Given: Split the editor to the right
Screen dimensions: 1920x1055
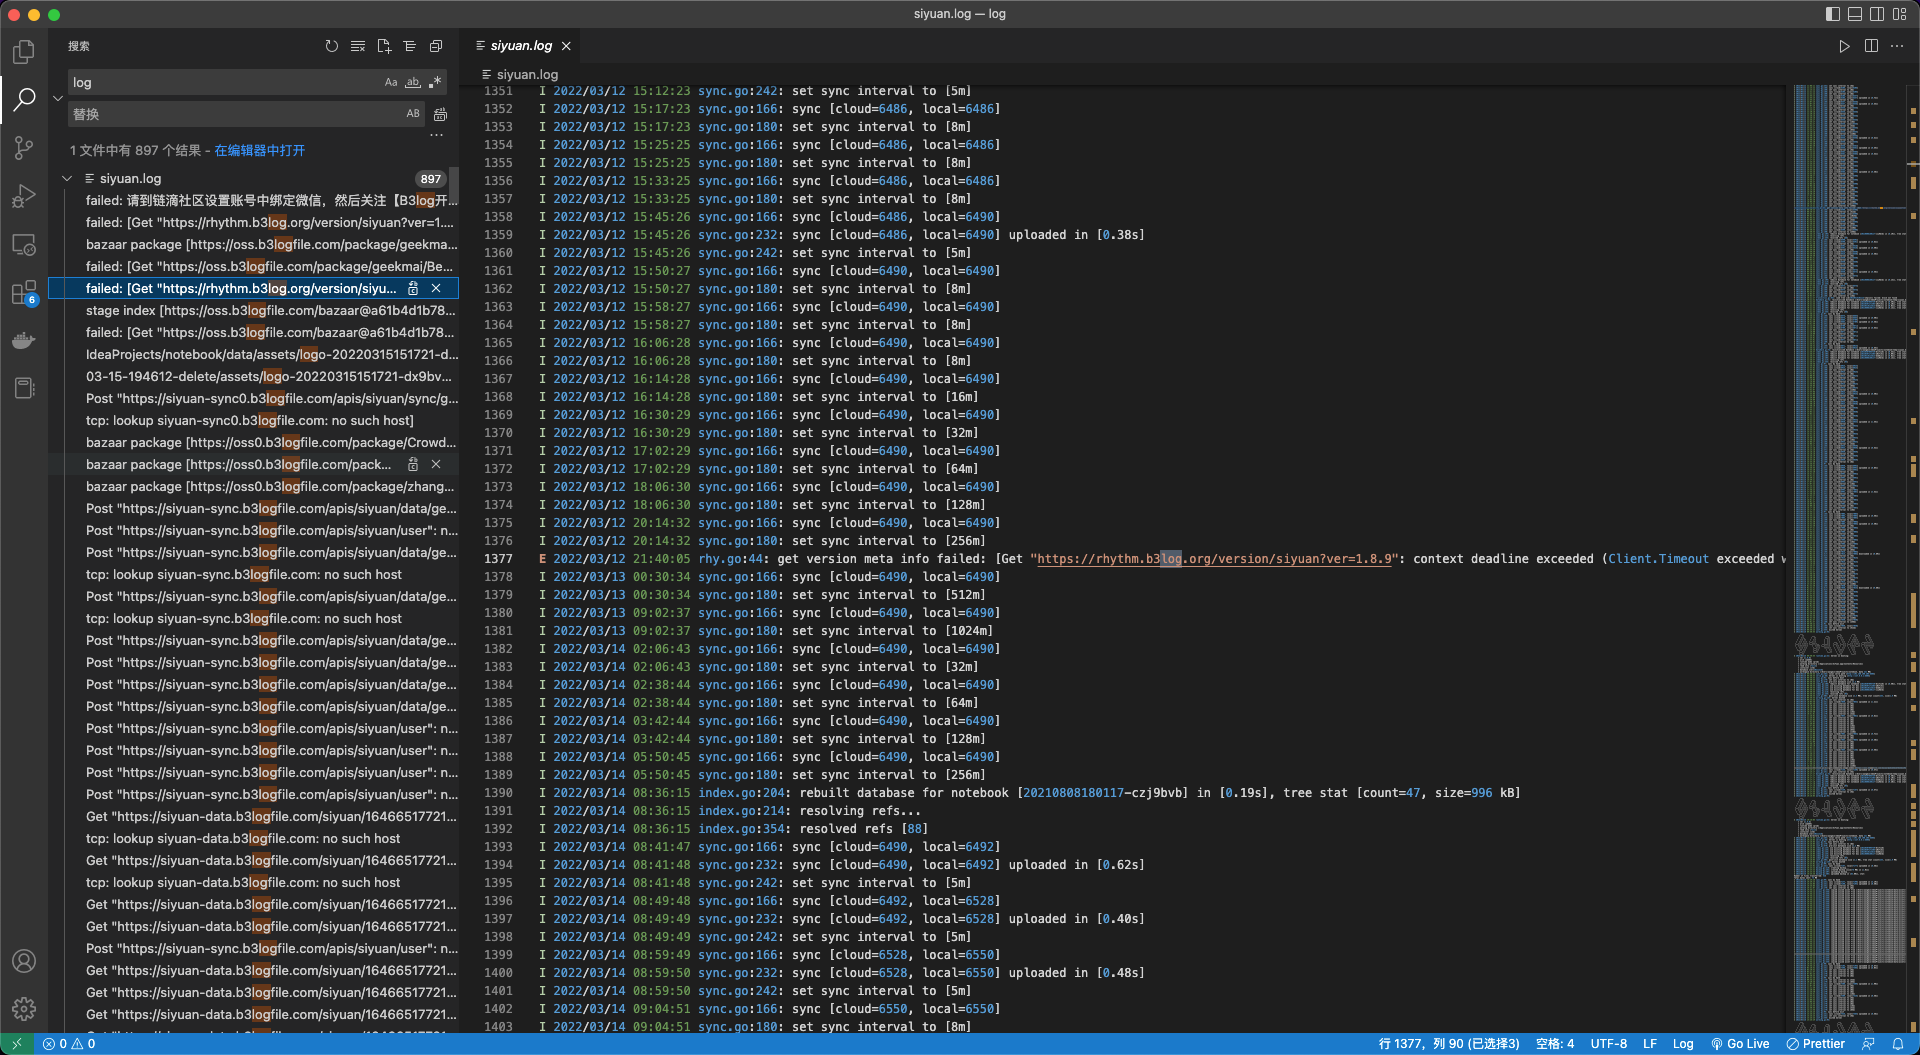Looking at the screenshot, I should tap(1871, 46).
